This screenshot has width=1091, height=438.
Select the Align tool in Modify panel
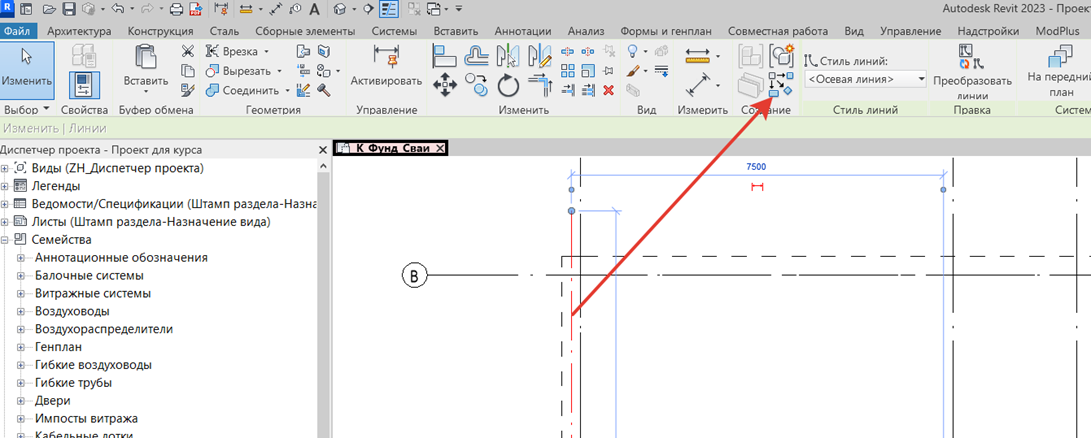pos(445,56)
